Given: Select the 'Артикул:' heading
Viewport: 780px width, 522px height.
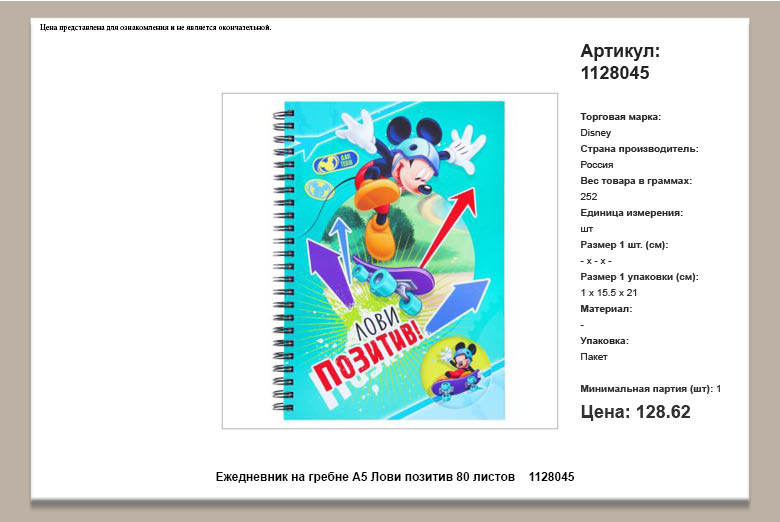Looking at the screenshot, I should pyautogui.click(x=620, y=51).
